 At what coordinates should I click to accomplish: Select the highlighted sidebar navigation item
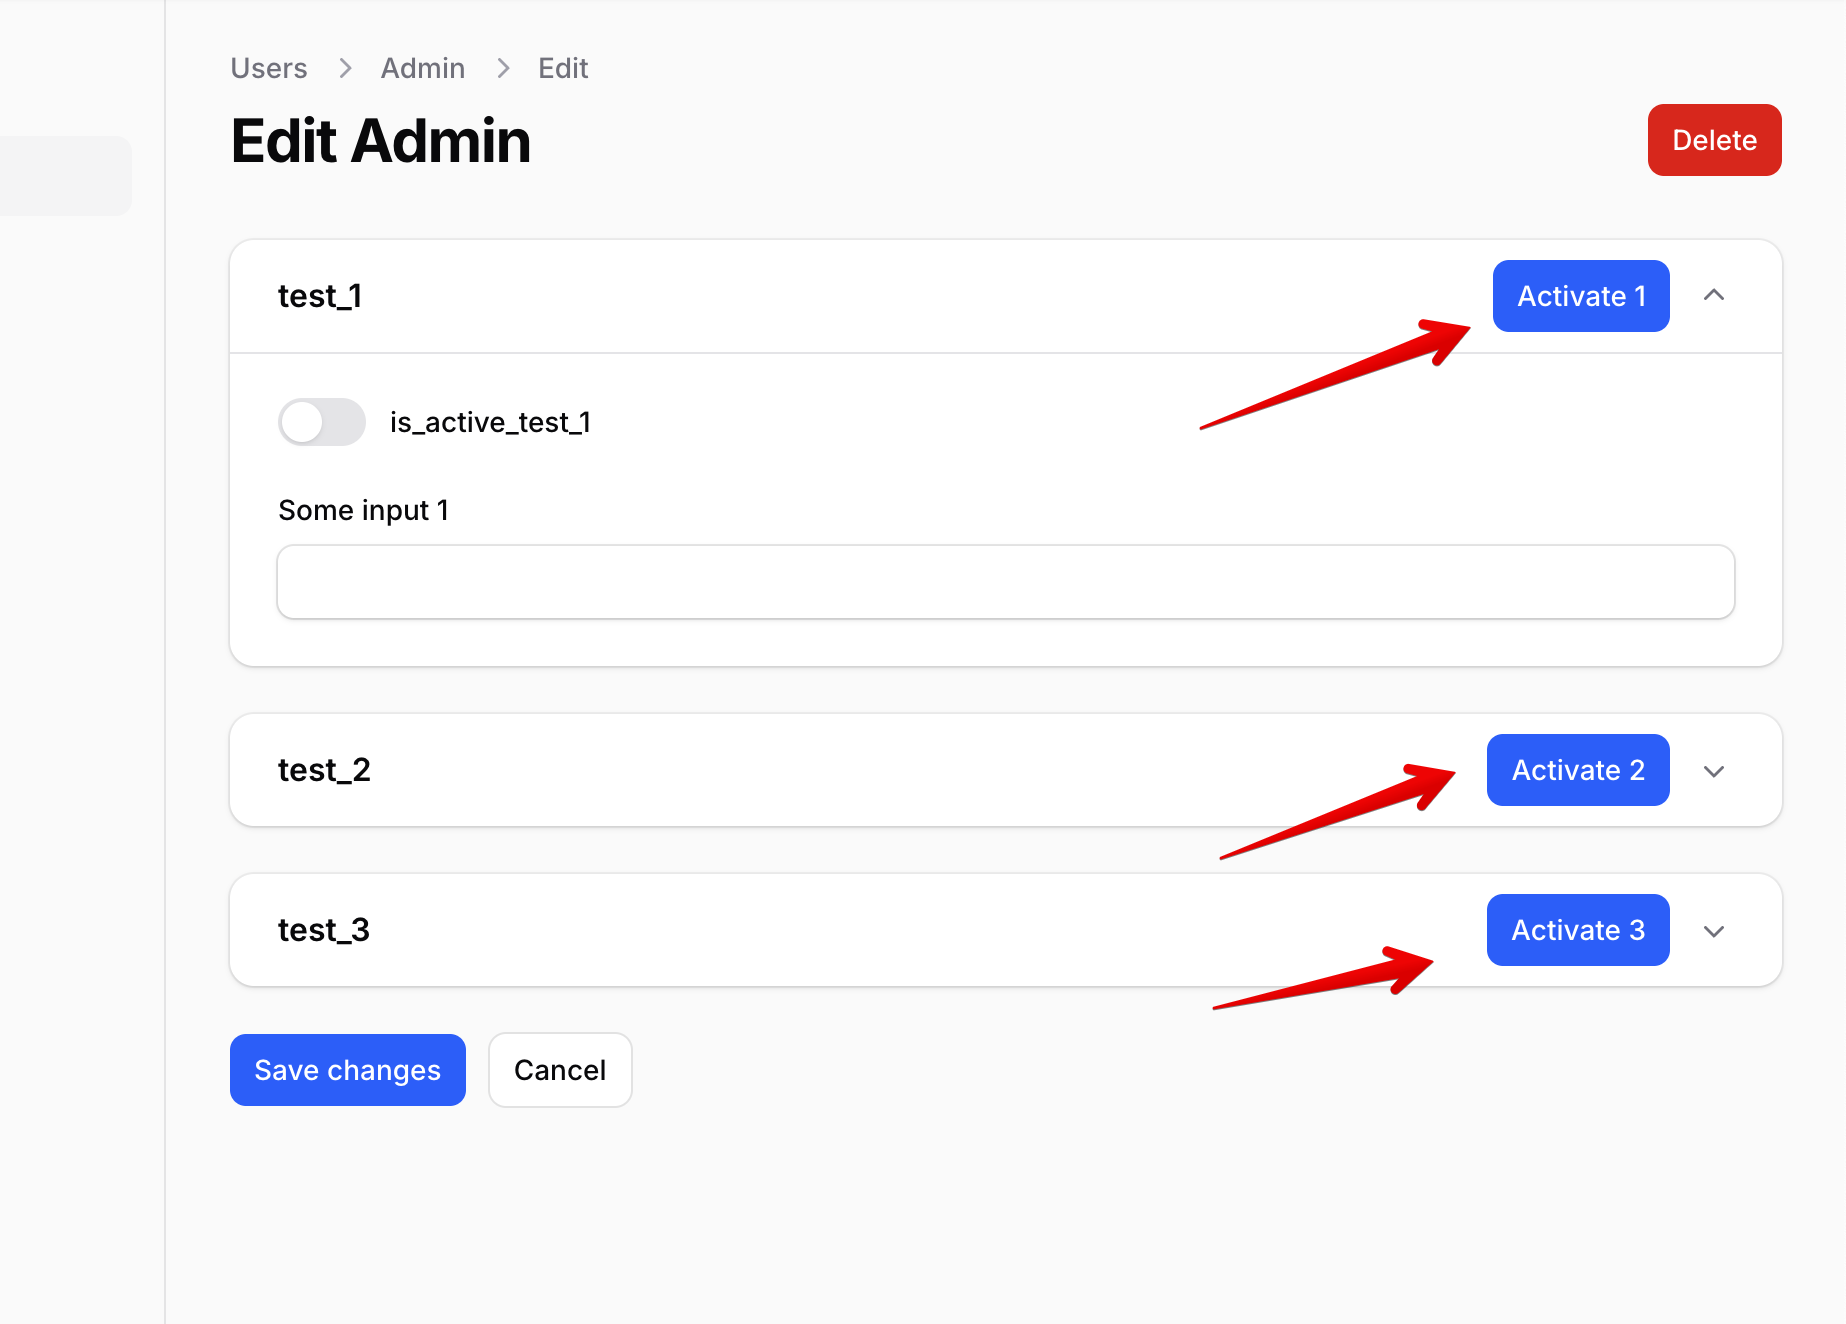coord(65,176)
